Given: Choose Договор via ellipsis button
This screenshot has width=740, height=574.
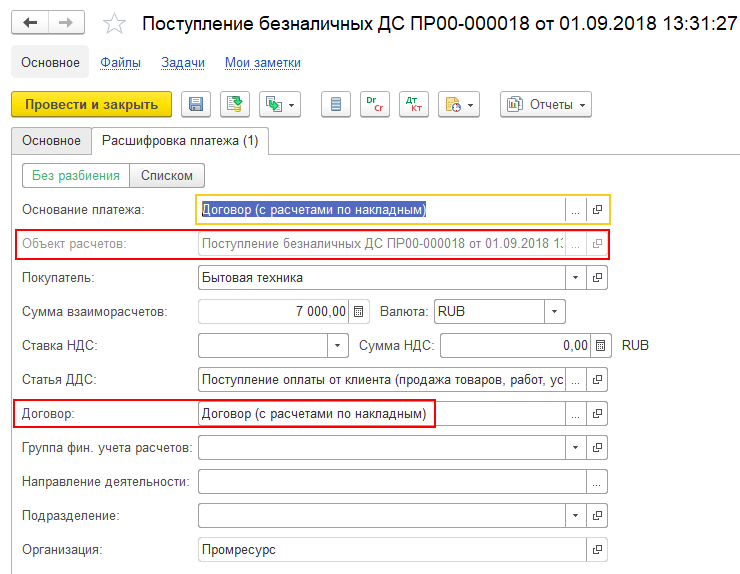Looking at the screenshot, I should click(575, 414).
